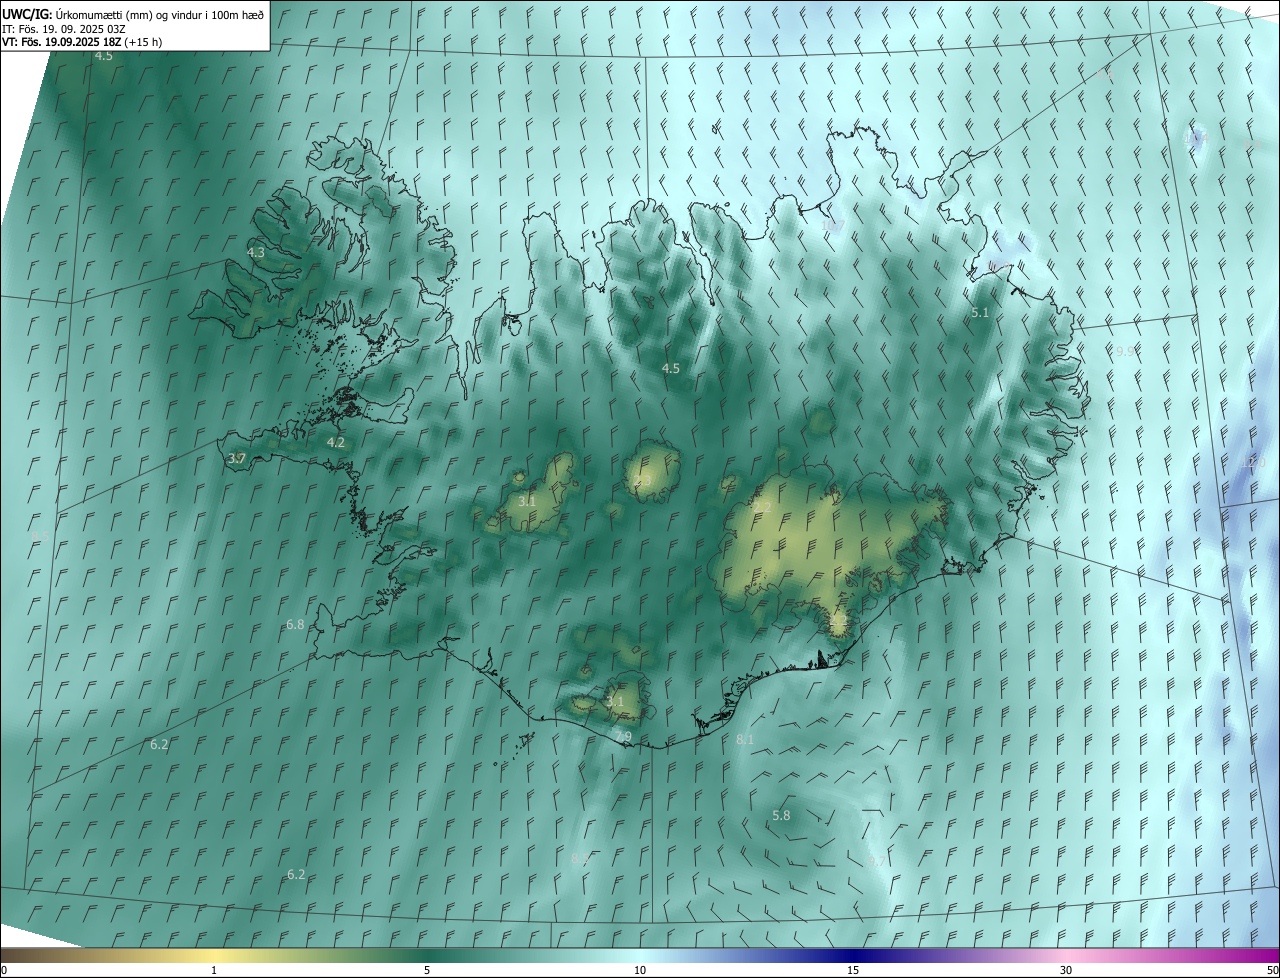Image resolution: width=1280 pixels, height=978 pixels.
Task: Click the 5.1 value label in the northeast
Action: click(980, 313)
